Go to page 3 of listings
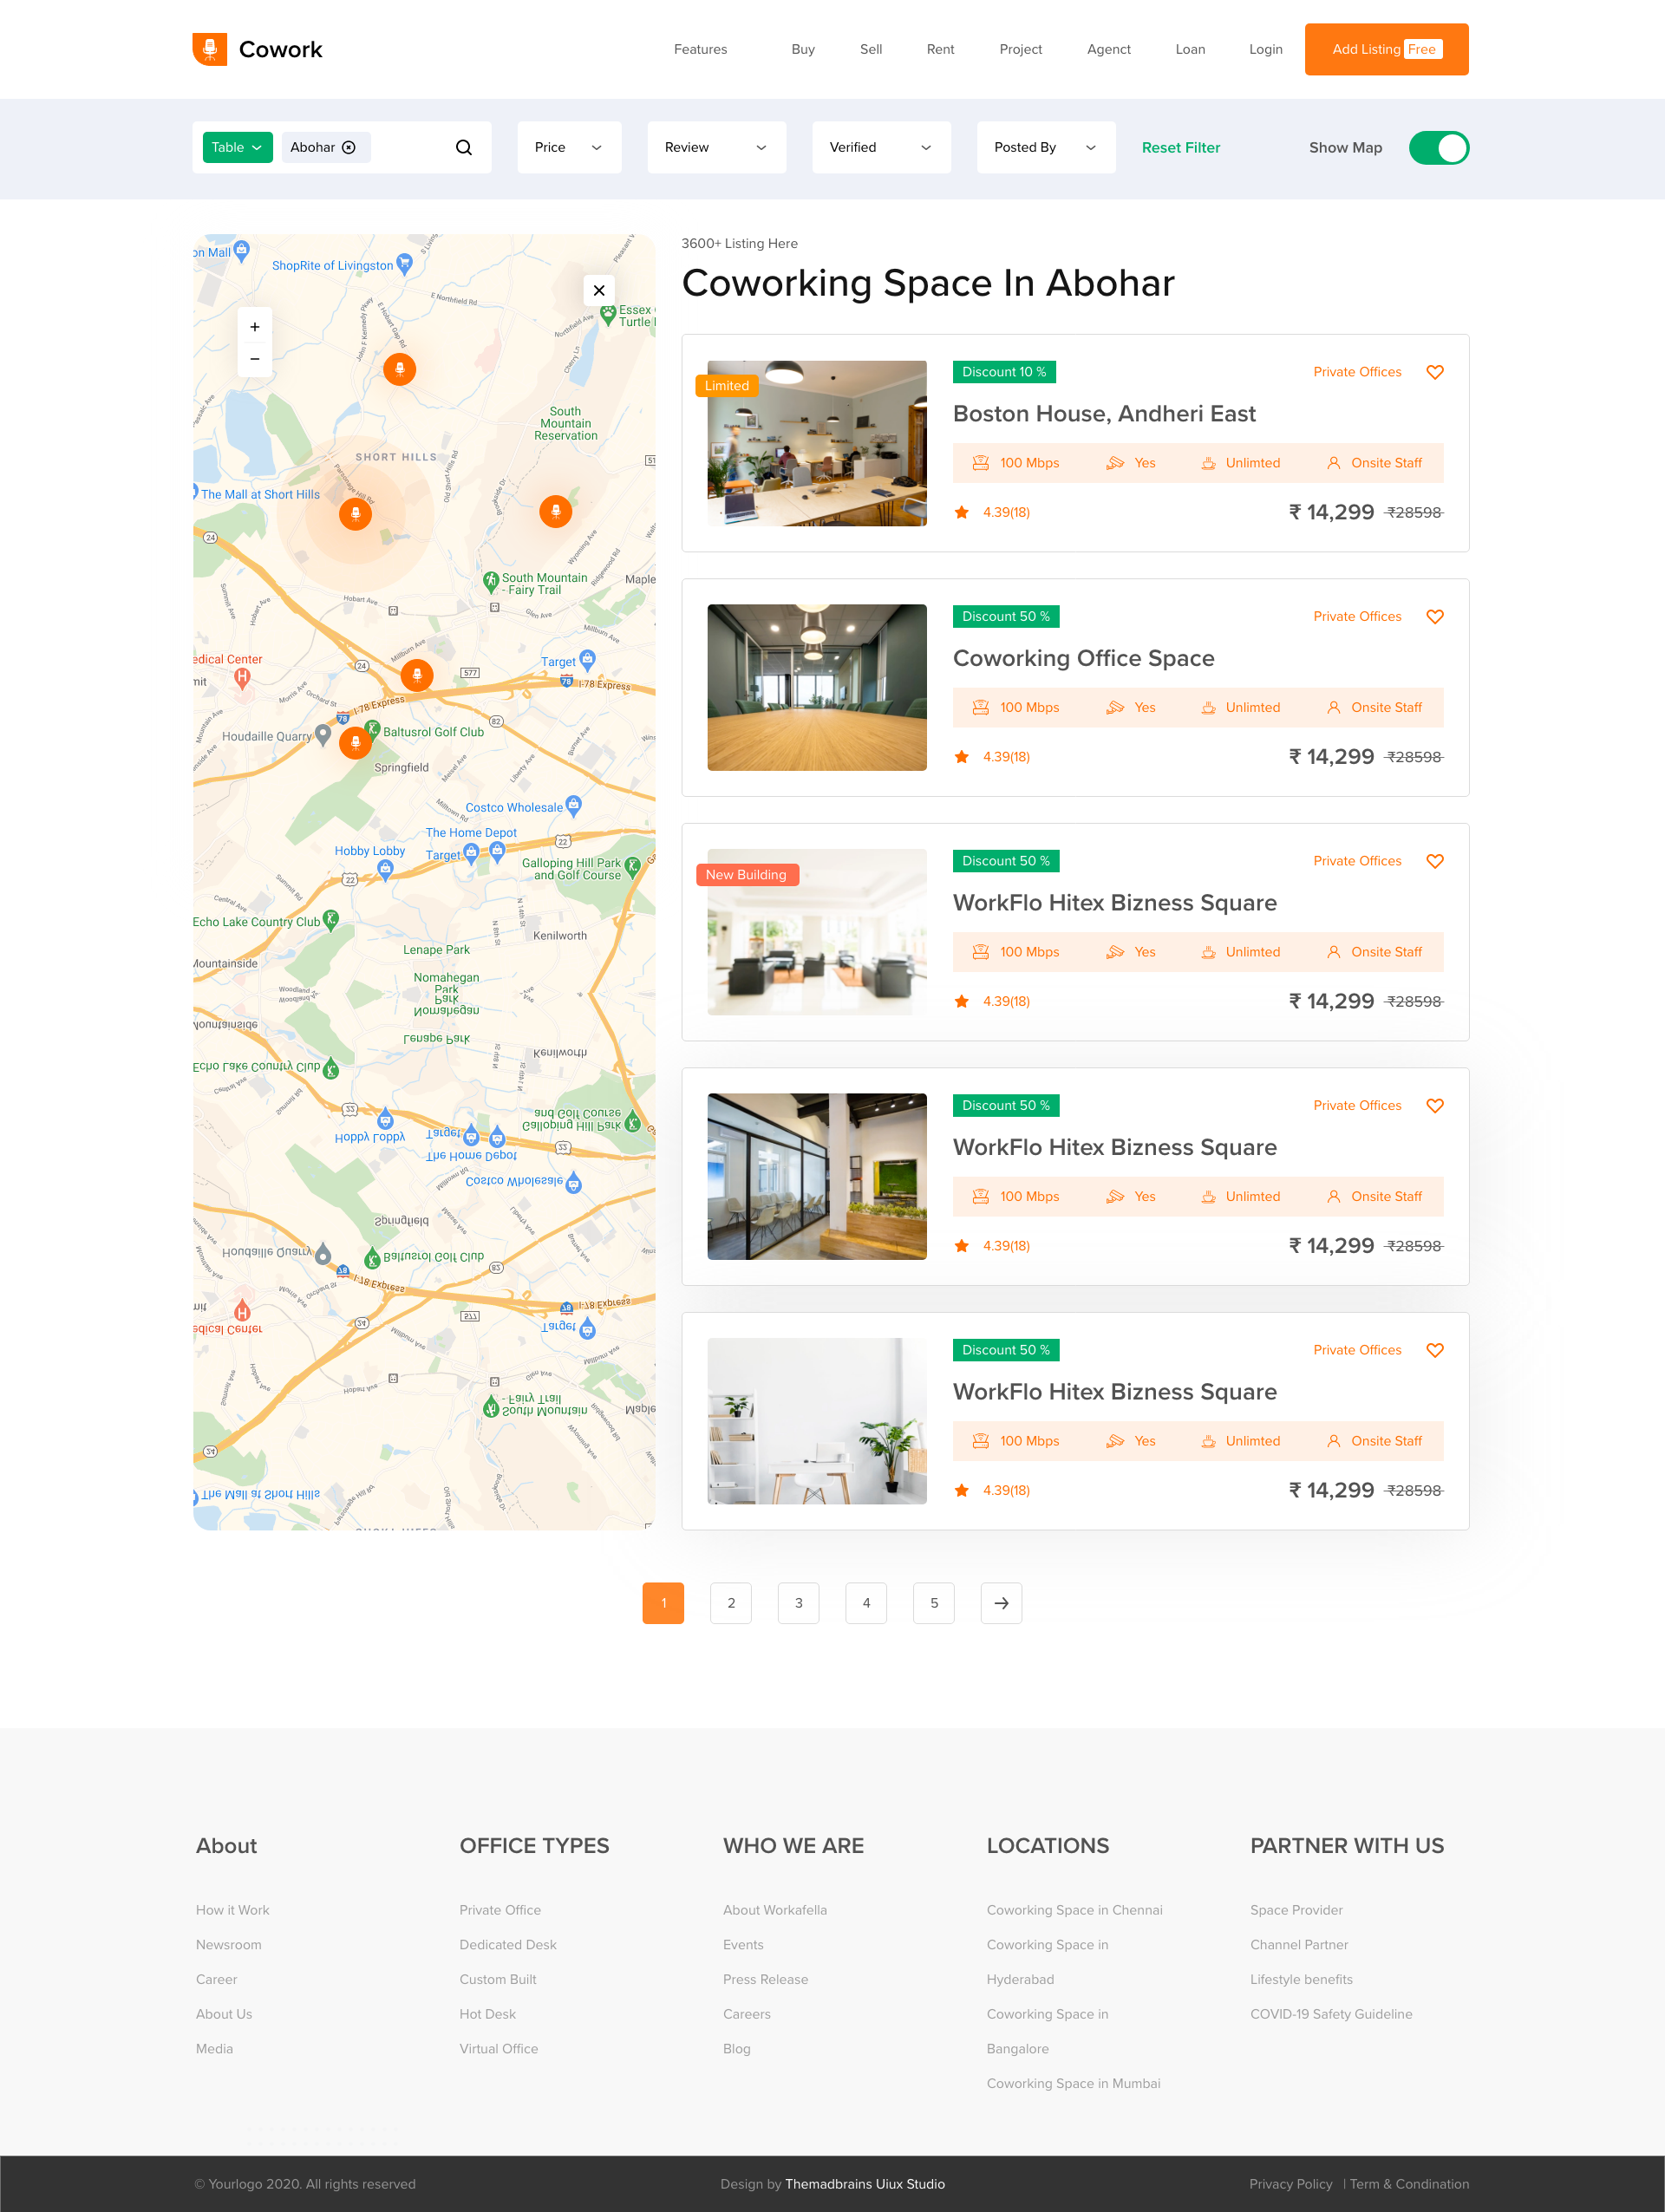This screenshot has height=2212, width=1665. coord(798,1603)
